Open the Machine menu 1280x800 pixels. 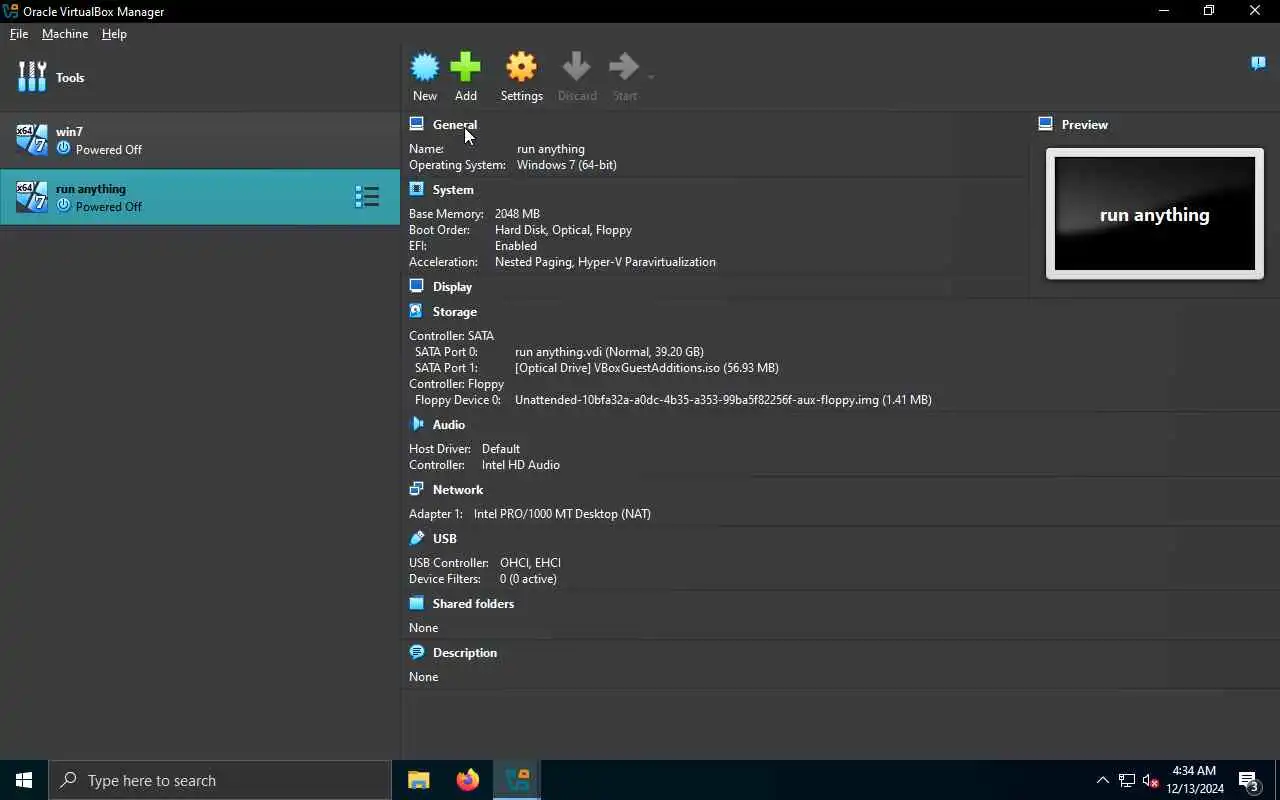pyautogui.click(x=65, y=34)
